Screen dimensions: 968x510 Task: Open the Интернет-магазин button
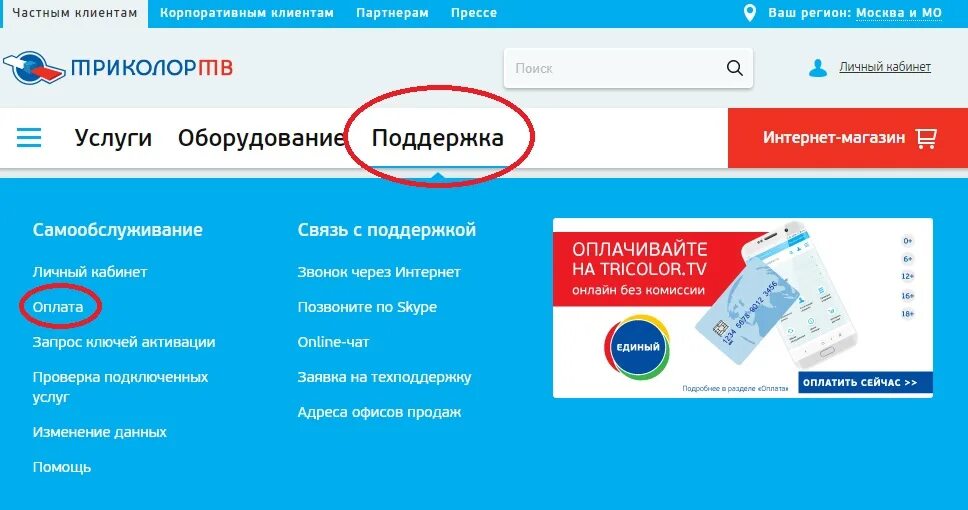(848, 138)
